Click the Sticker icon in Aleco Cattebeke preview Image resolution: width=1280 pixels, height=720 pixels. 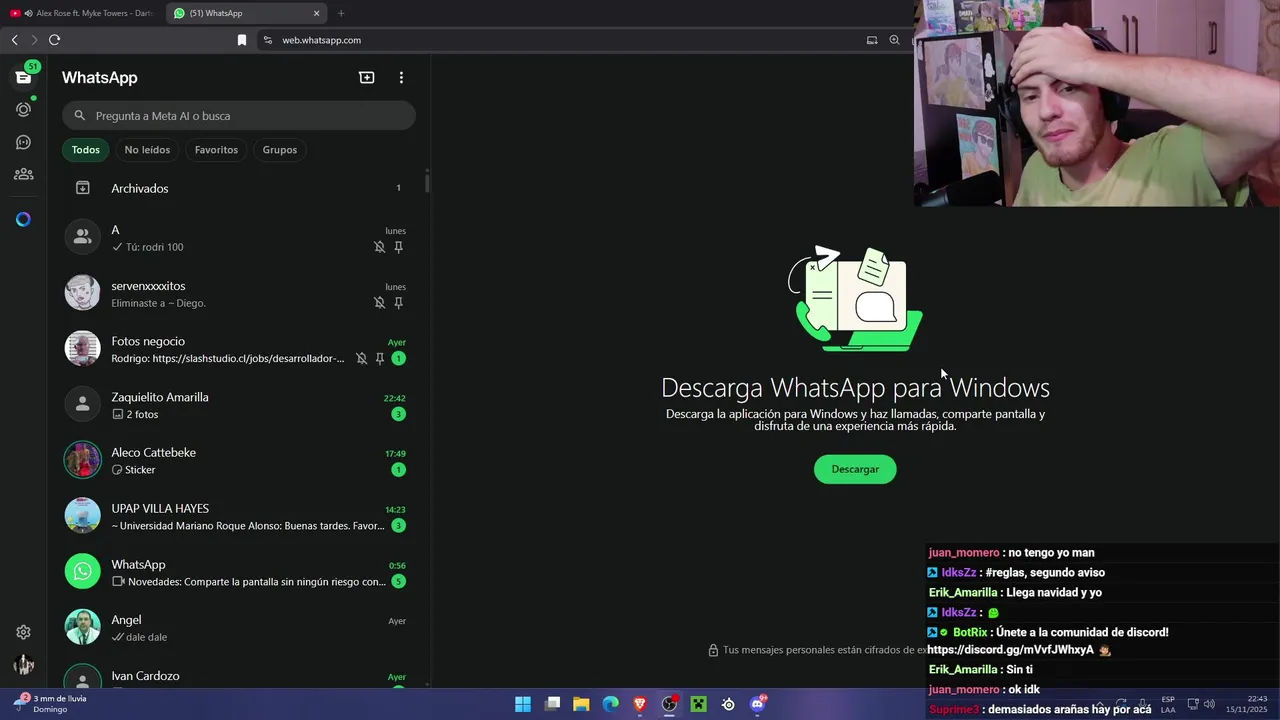click(117, 470)
